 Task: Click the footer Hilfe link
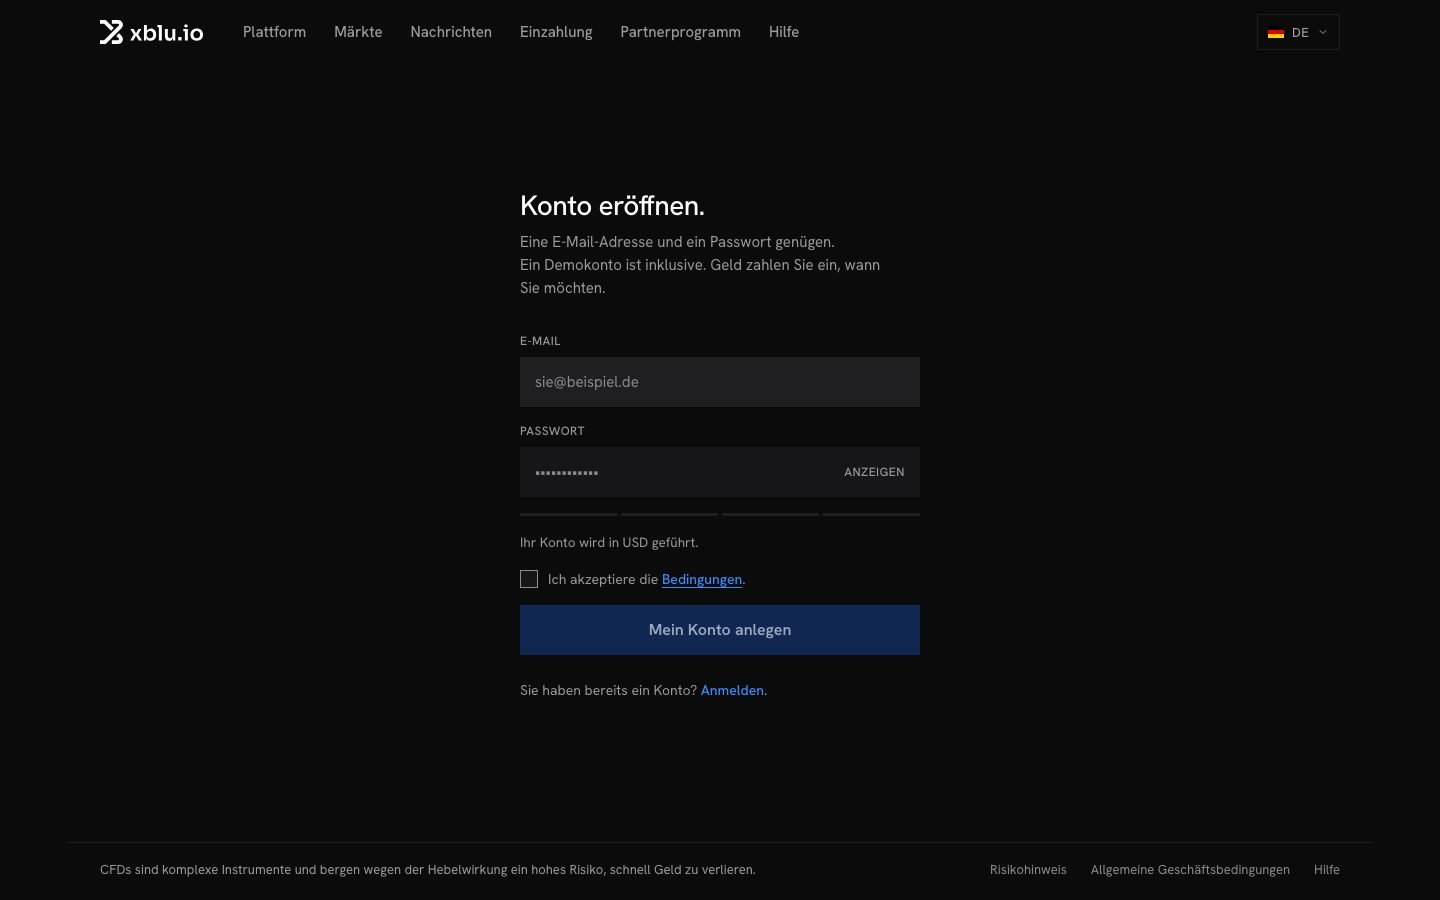(x=1327, y=870)
